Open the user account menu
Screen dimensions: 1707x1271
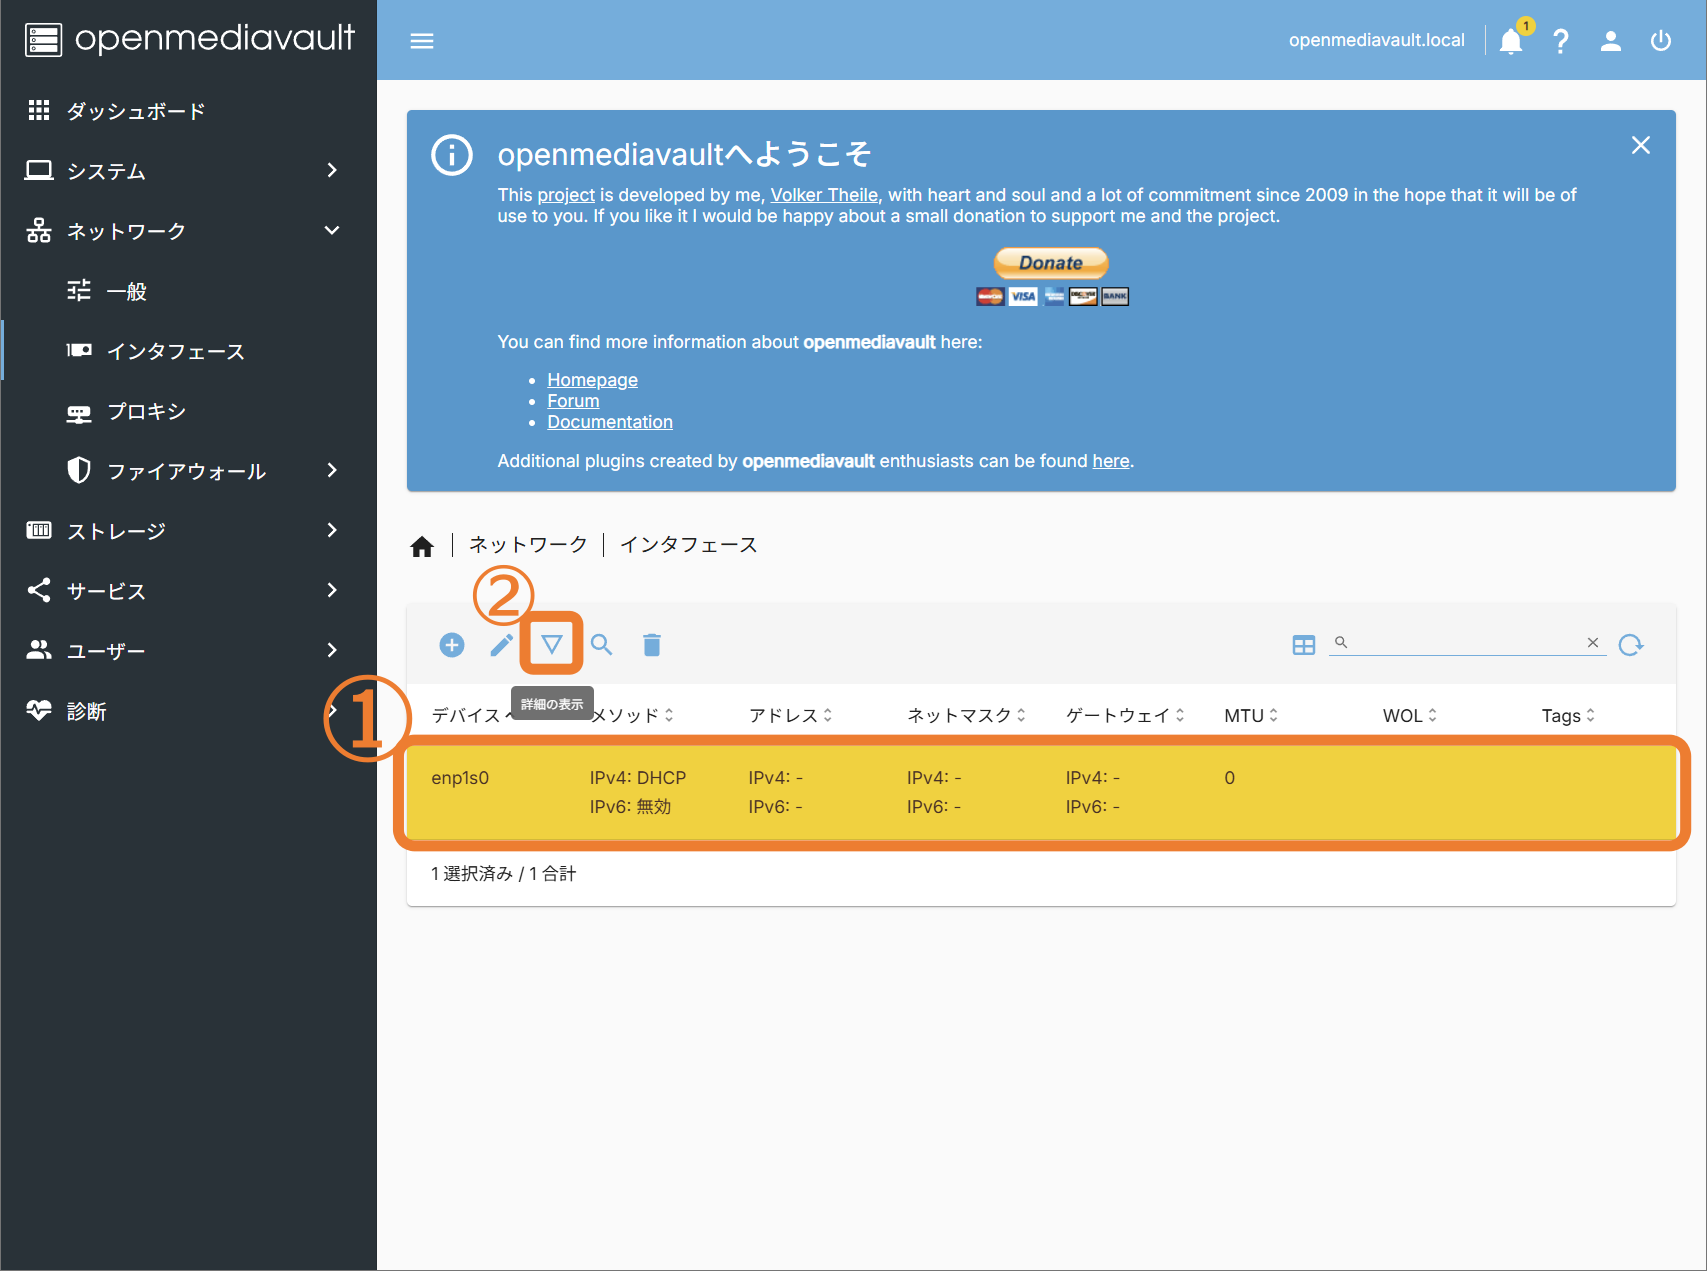(1610, 41)
